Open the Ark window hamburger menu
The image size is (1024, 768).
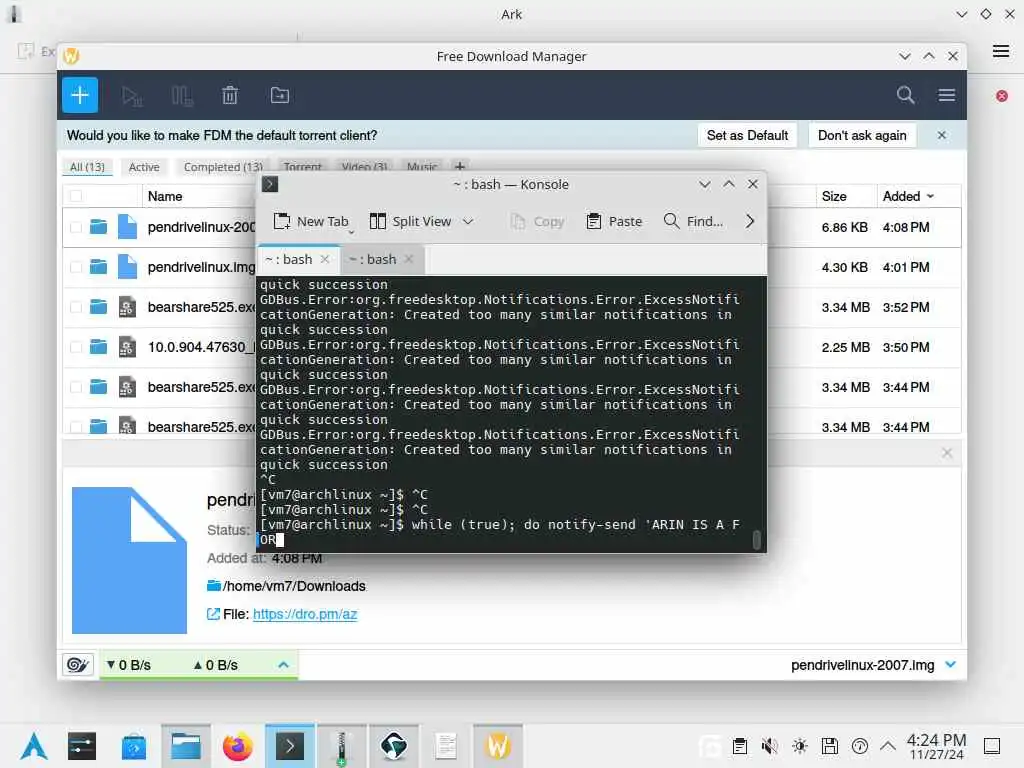point(1000,51)
